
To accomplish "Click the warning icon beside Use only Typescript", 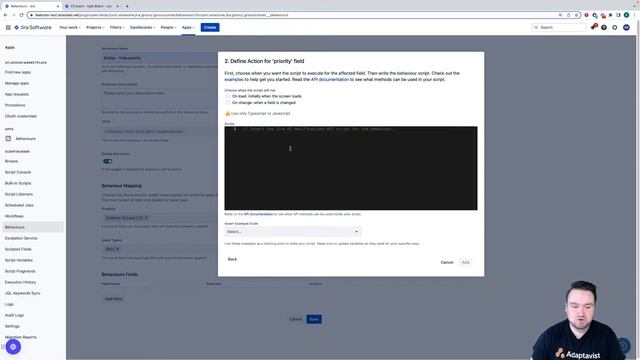I will coord(228,113).
